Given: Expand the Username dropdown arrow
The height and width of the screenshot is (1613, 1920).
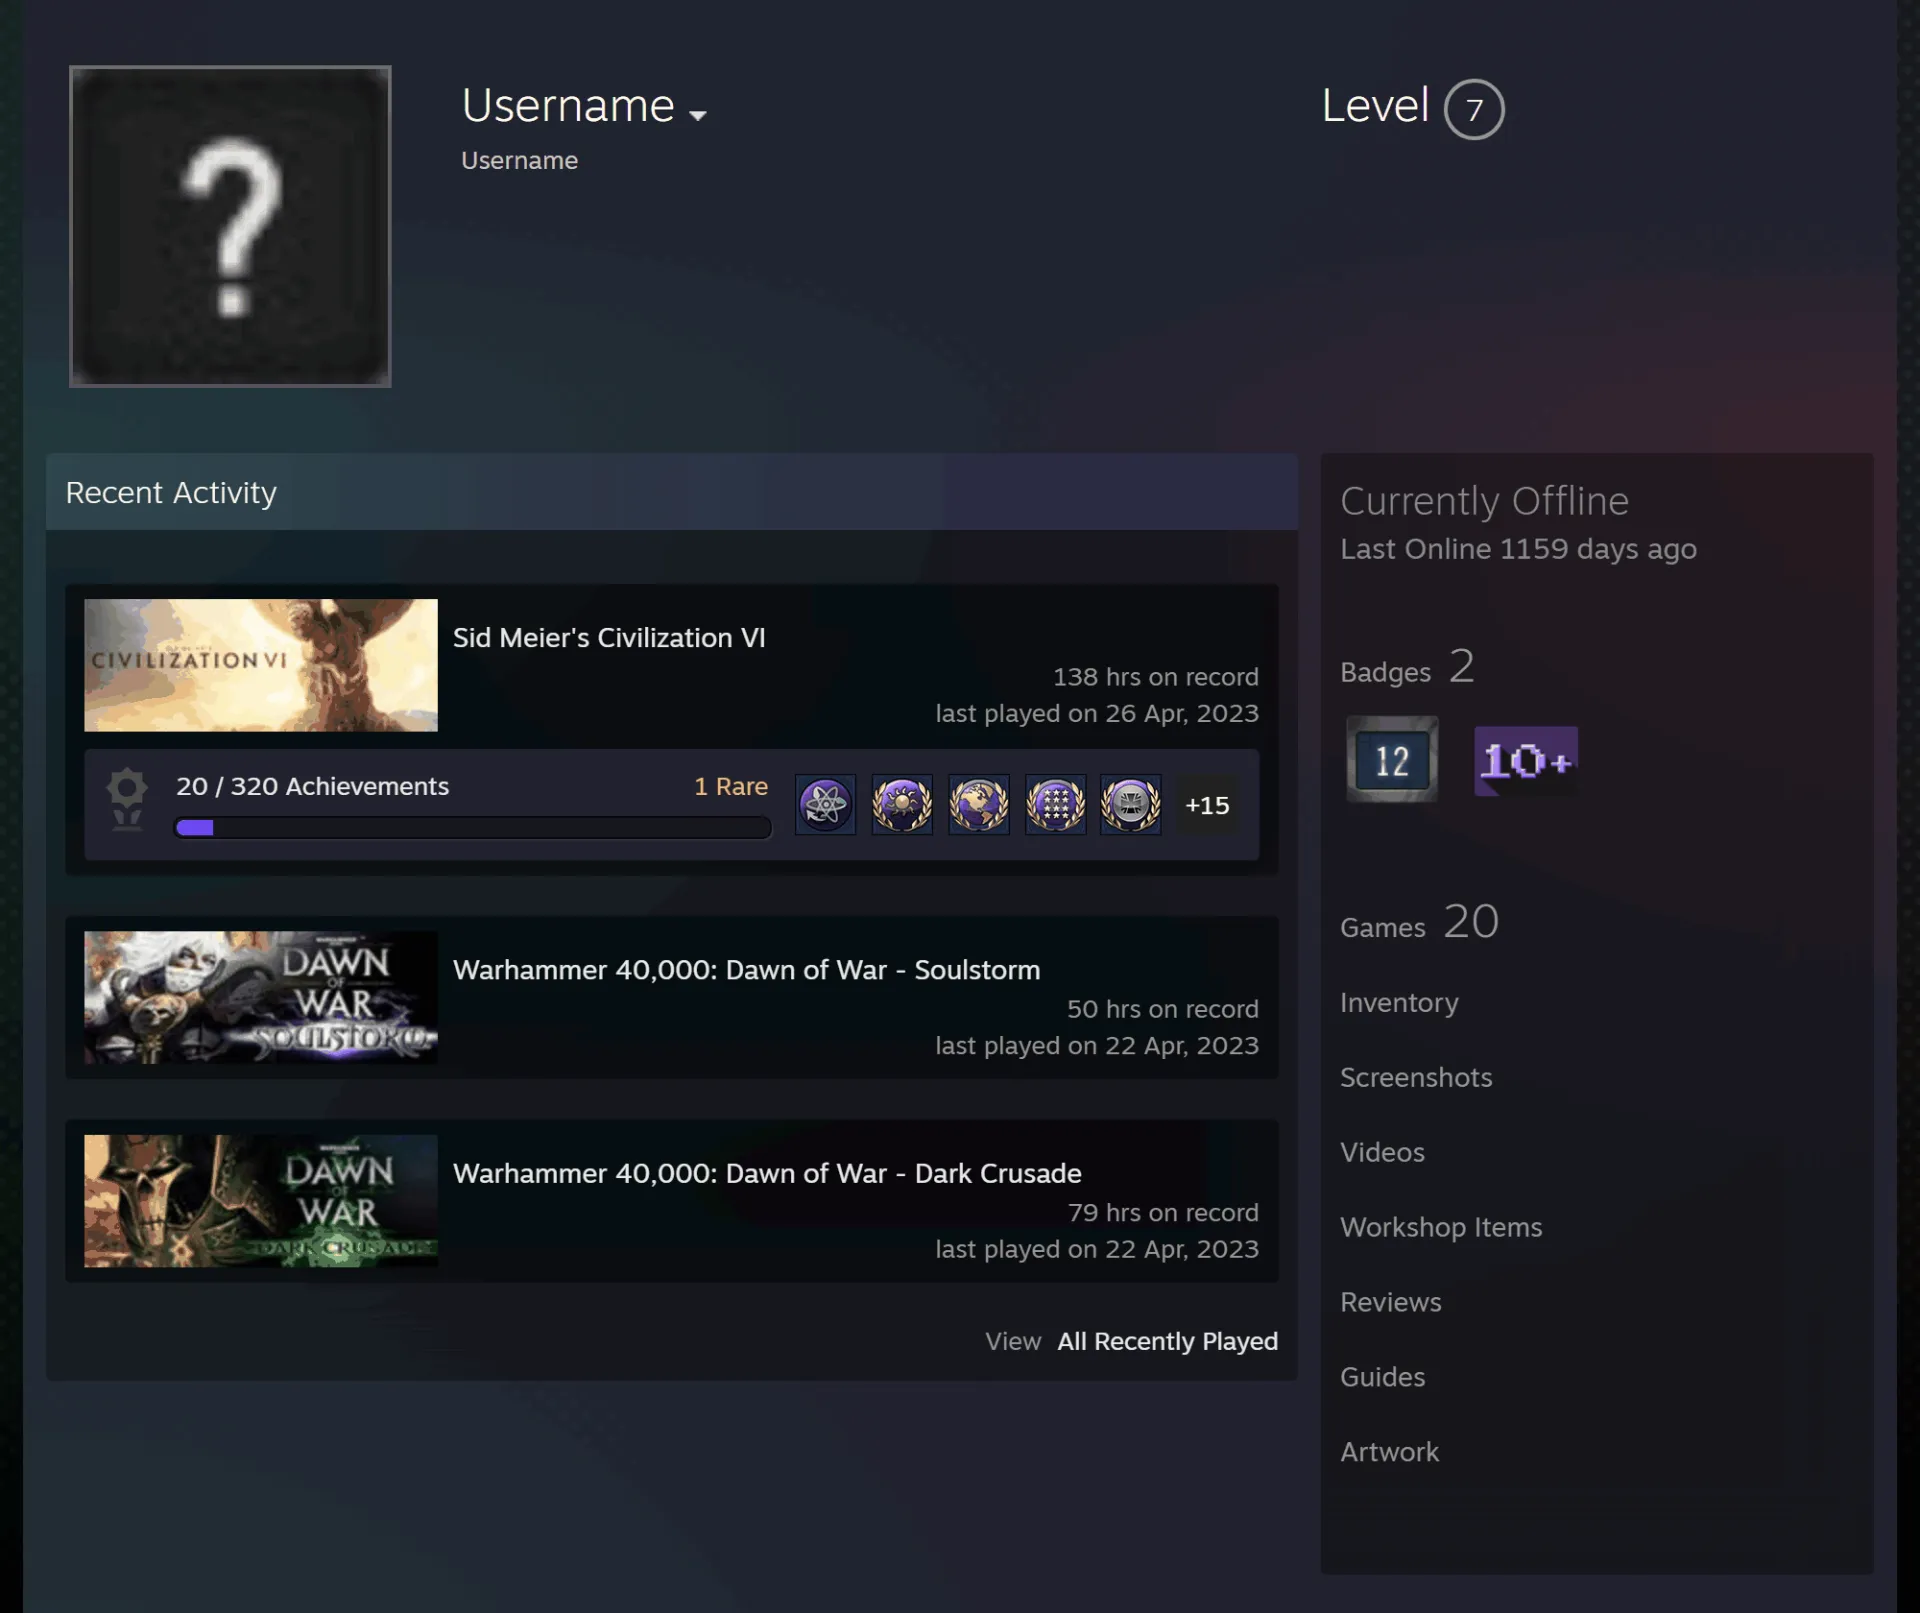Looking at the screenshot, I should [x=698, y=115].
